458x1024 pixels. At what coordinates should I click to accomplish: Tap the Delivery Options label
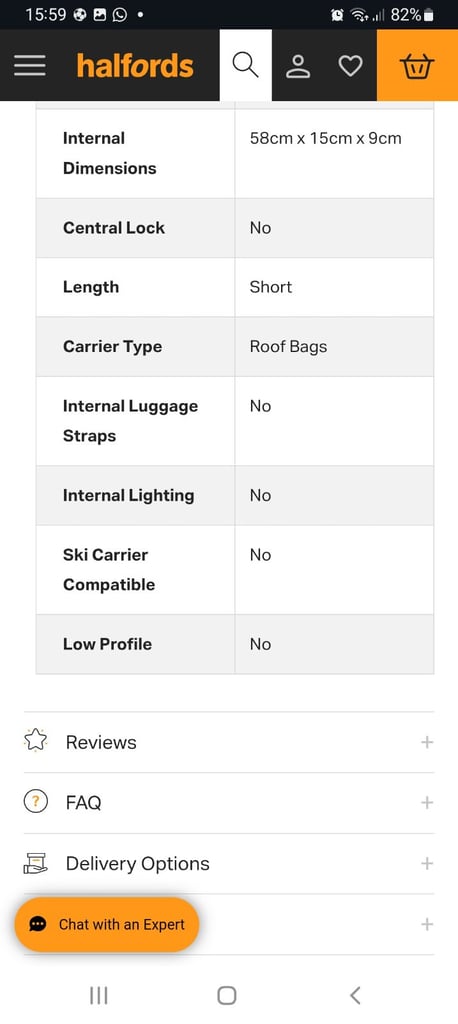pos(138,863)
